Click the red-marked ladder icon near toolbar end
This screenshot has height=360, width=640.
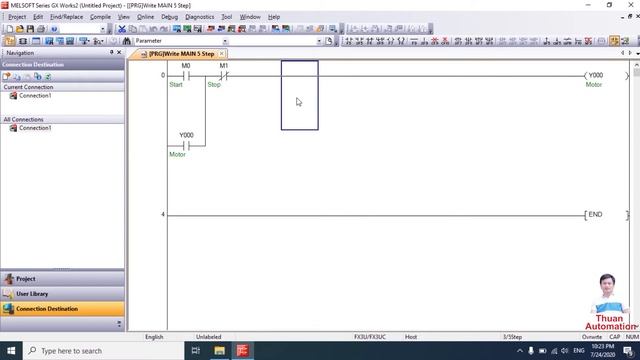[588, 41]
